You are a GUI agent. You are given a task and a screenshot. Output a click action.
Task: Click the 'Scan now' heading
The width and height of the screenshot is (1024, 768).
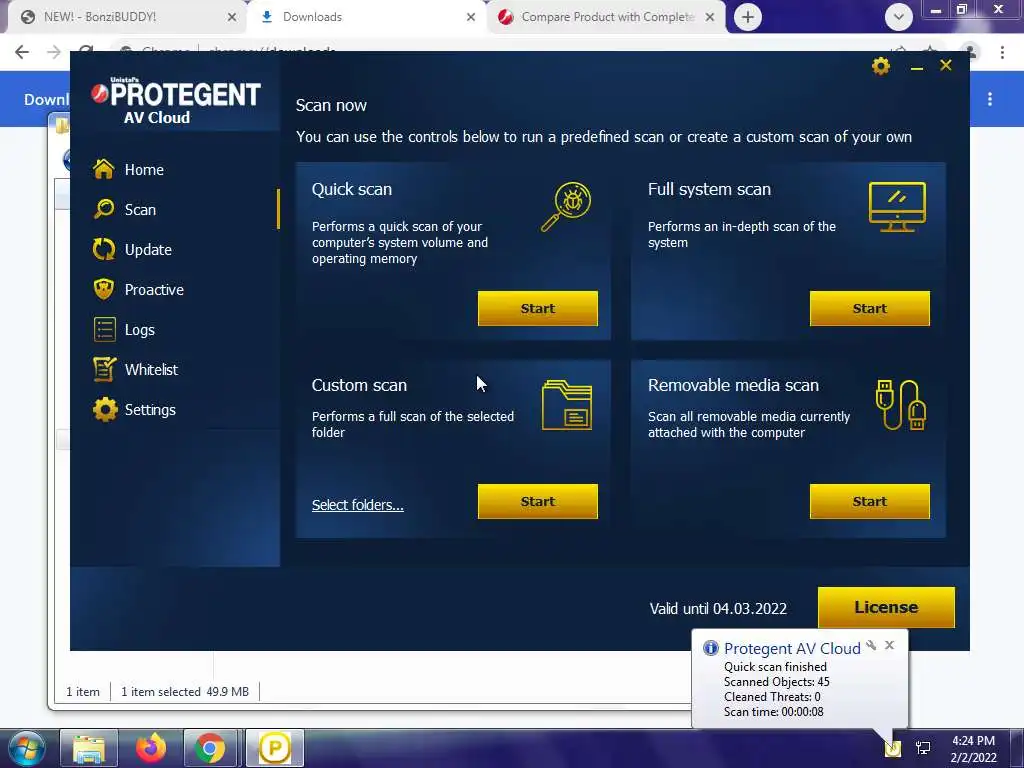point(331,105)
